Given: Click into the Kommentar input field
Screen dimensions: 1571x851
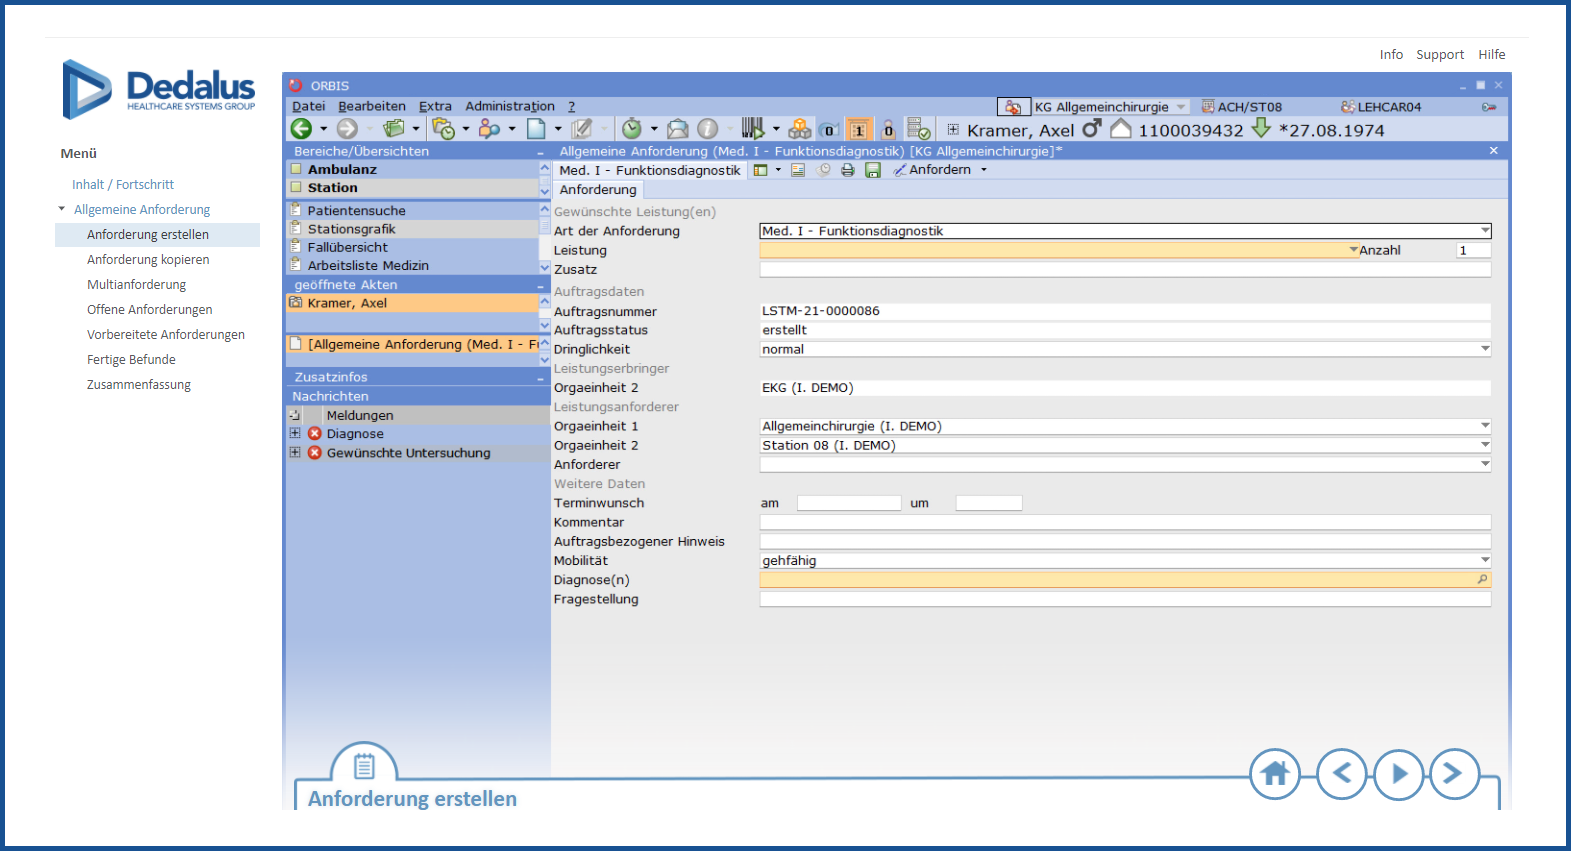Looking at the screenshot, I should pyautogui.click(x=1124, y=522).
